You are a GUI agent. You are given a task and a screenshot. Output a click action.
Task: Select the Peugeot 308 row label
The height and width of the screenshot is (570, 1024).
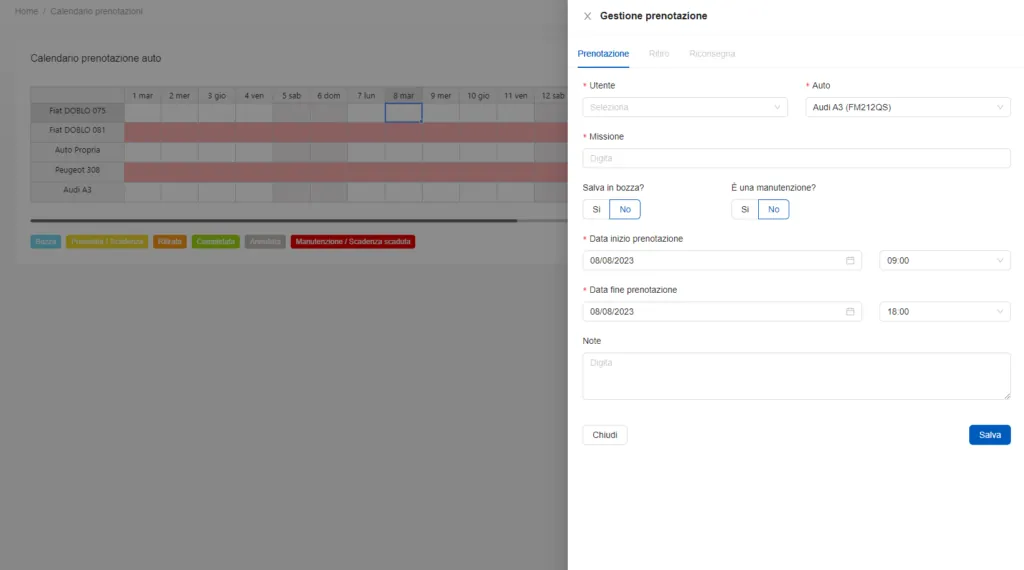77,170
